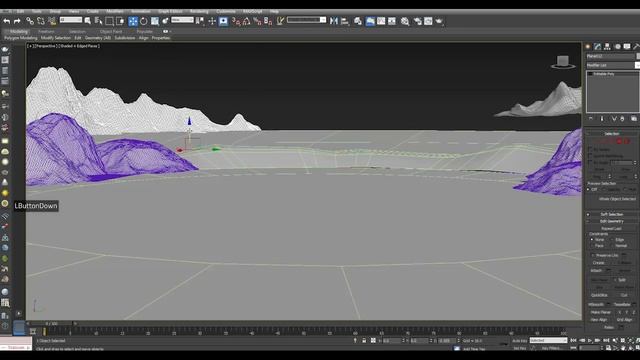The width and height of the screenshot is (640, 360).
Task: Click Remove Modifier trash icon under stack
Action: point(622,119)
